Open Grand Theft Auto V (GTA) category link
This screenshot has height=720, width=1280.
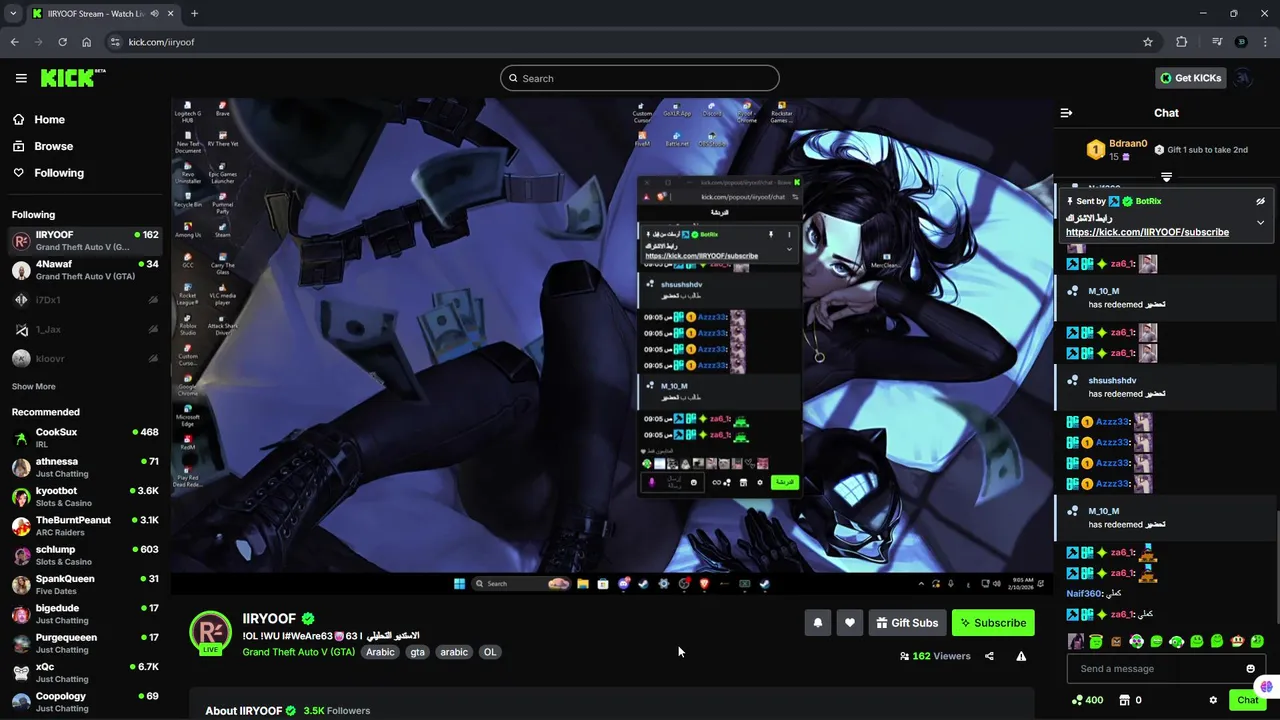coord(299,652)
